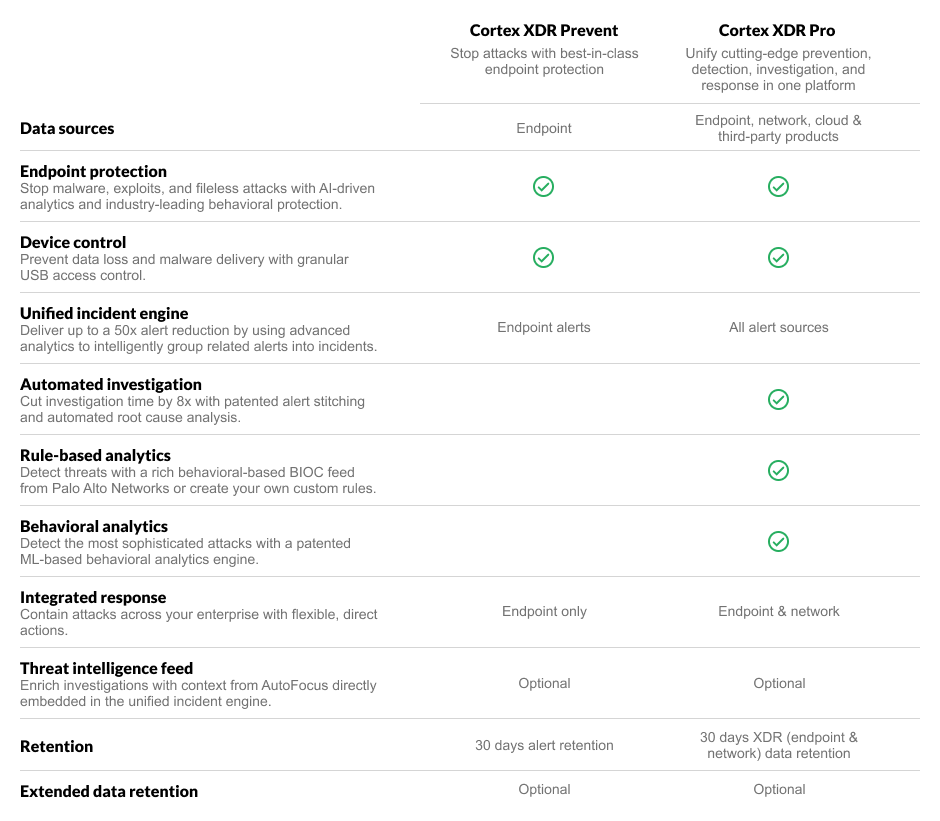This screenshot has width=940, height=821.
Task: Click Device control checkmark under XDR Pro
Action: coord(778,258)
